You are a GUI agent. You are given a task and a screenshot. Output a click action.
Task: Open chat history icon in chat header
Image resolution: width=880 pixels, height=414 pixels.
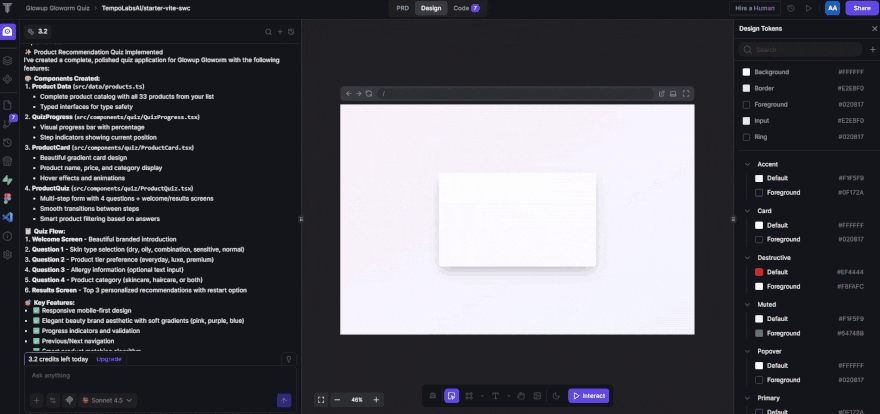point(291,32)
